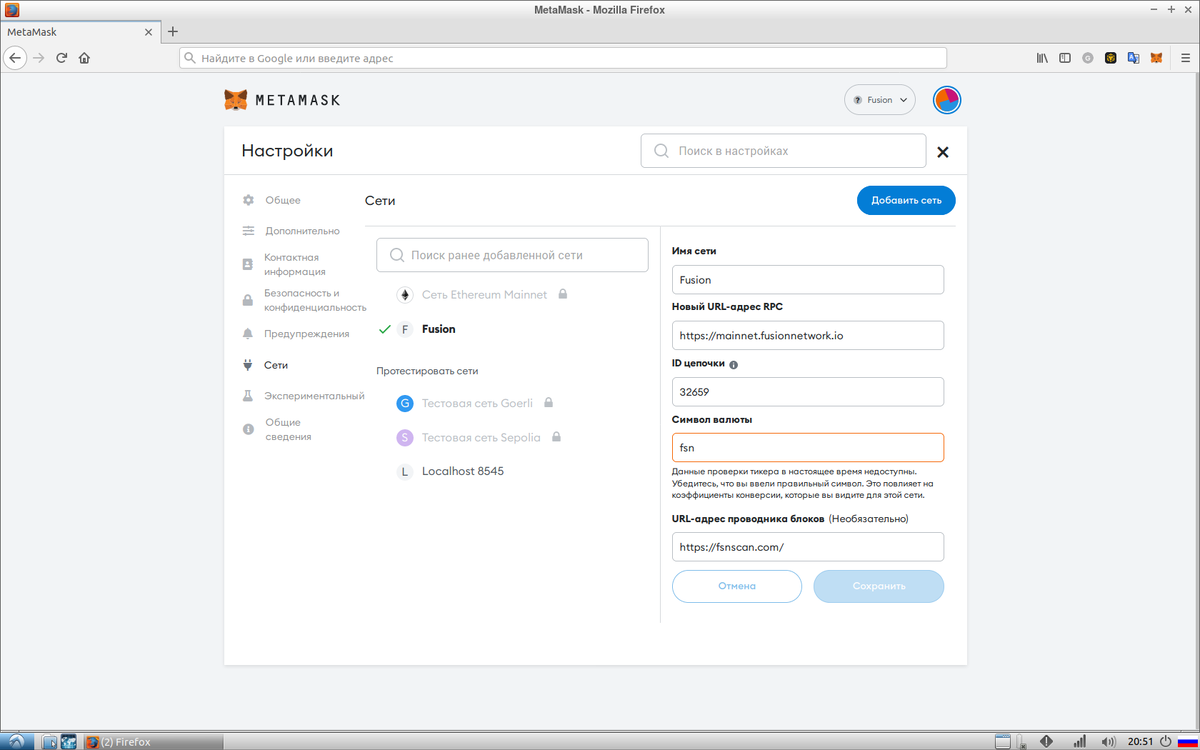The image size is (1200, 750).
Task: Close the MetaMask browser tab
Action: coord(149,32)
